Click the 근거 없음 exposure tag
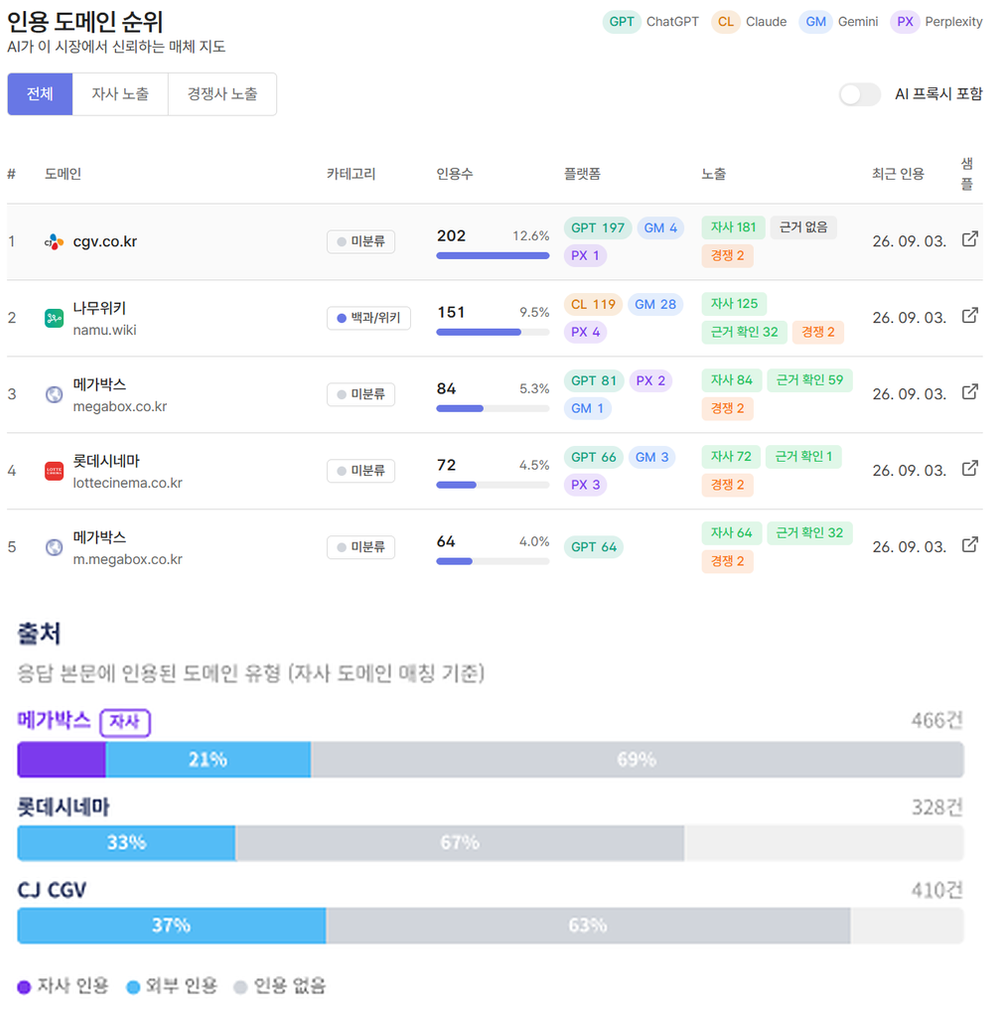Viewport: 993px width, 1024px height. (x=804, y=227)
